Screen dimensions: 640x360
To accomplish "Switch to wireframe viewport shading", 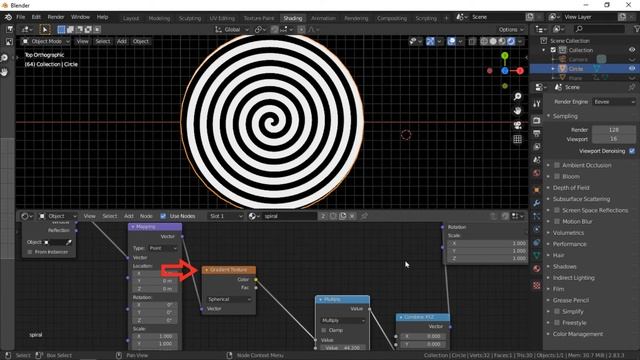I will [484, 41].
